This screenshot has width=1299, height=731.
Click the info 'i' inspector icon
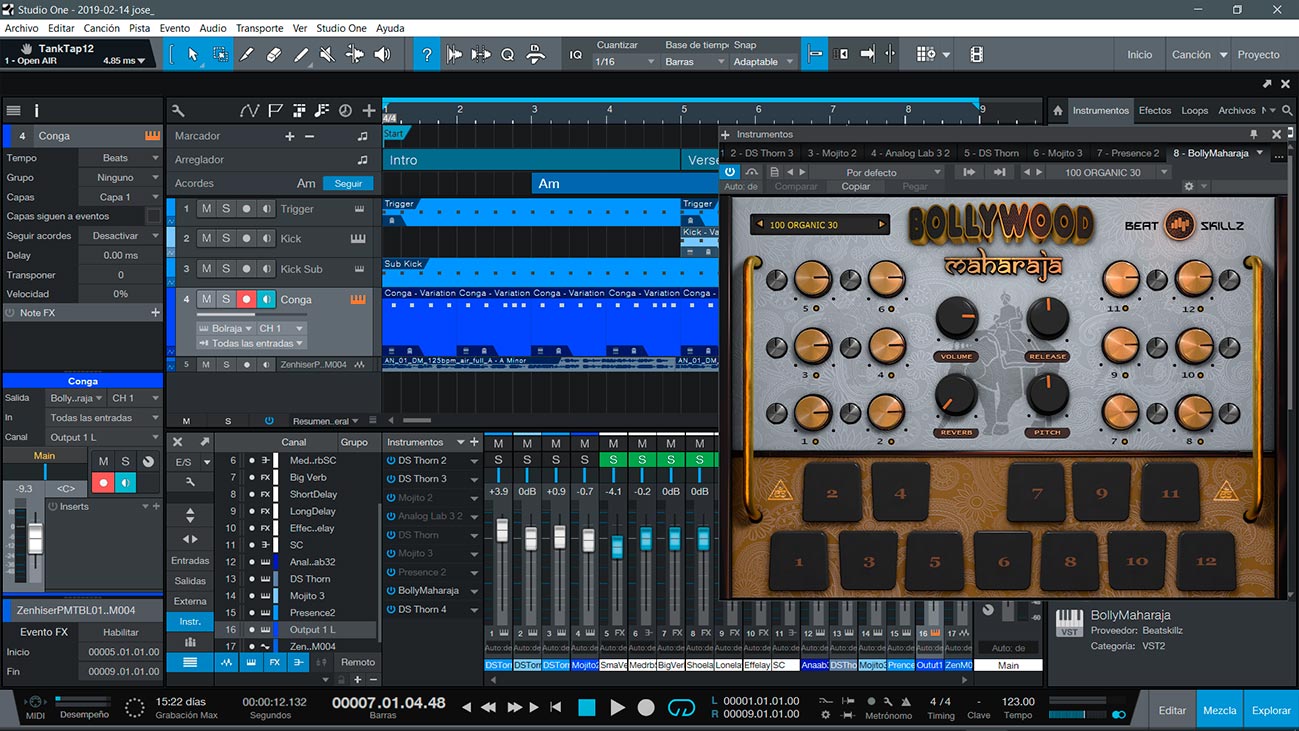pyautogui.click(x=37, y=111)
